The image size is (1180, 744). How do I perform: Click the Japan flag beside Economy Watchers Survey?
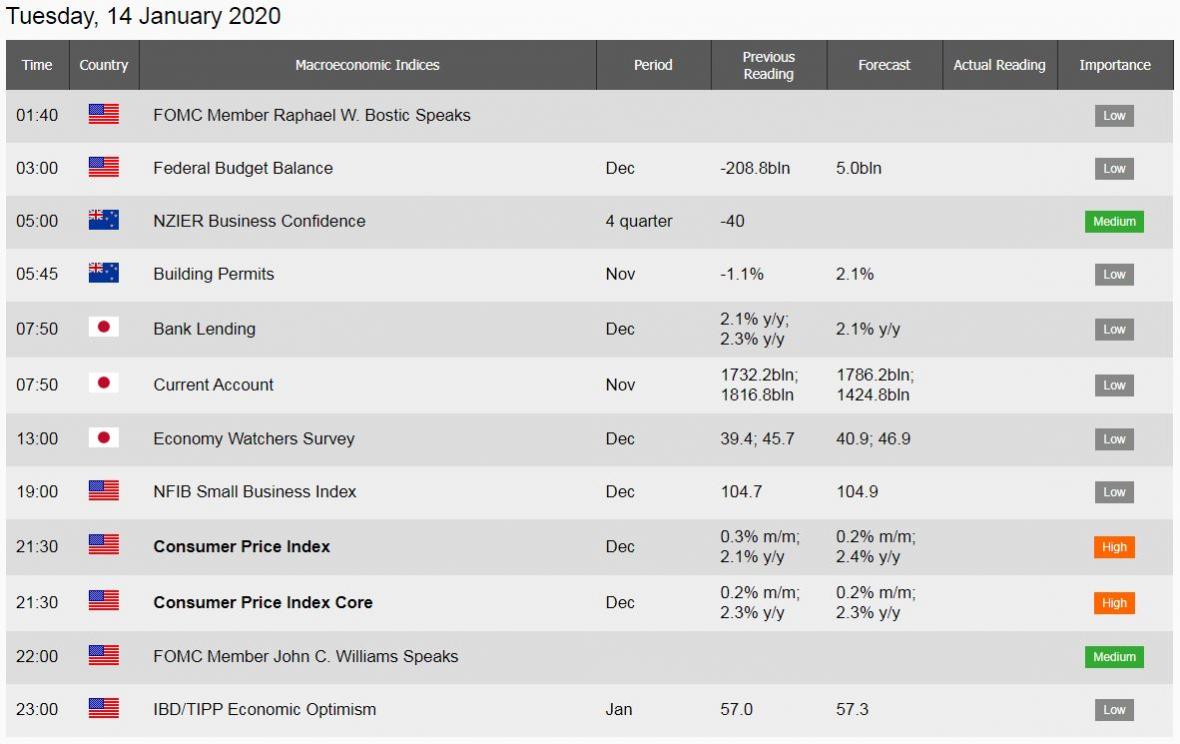tap(103, 438)
